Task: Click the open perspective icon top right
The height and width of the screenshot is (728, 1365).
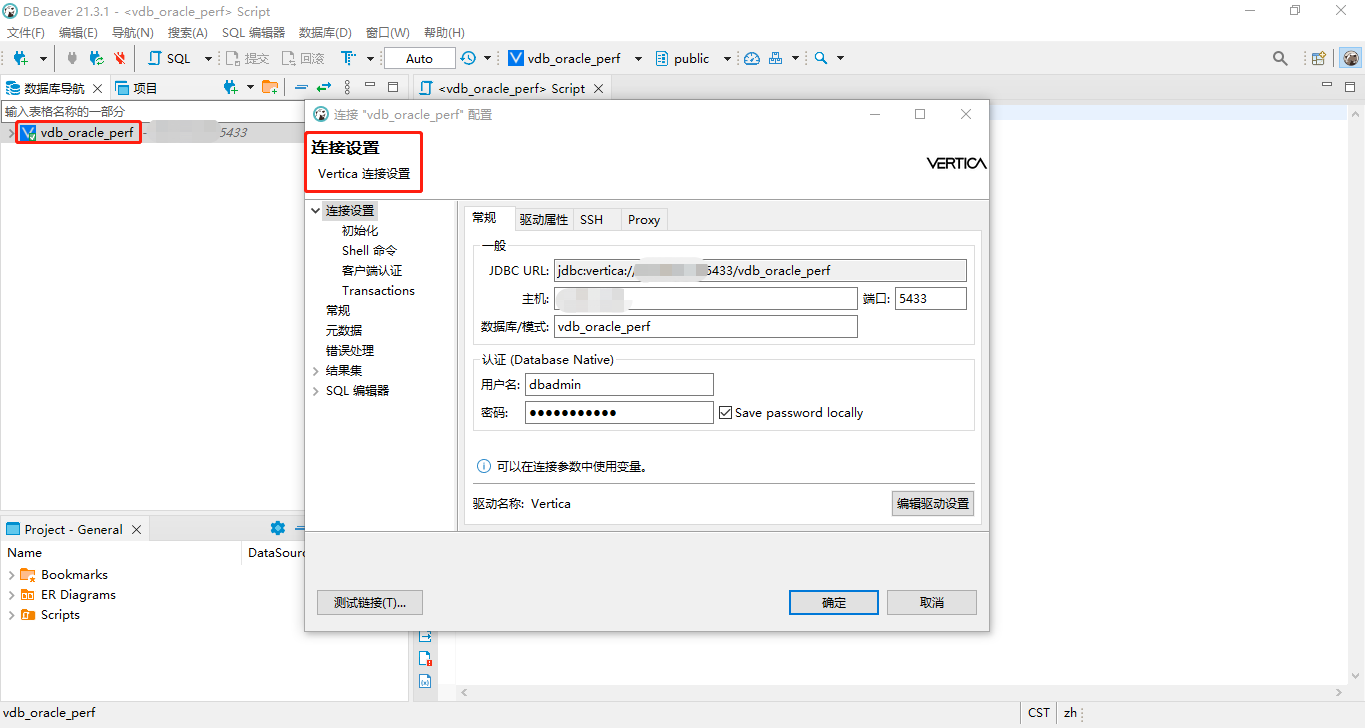Action: coord(1319,58)
